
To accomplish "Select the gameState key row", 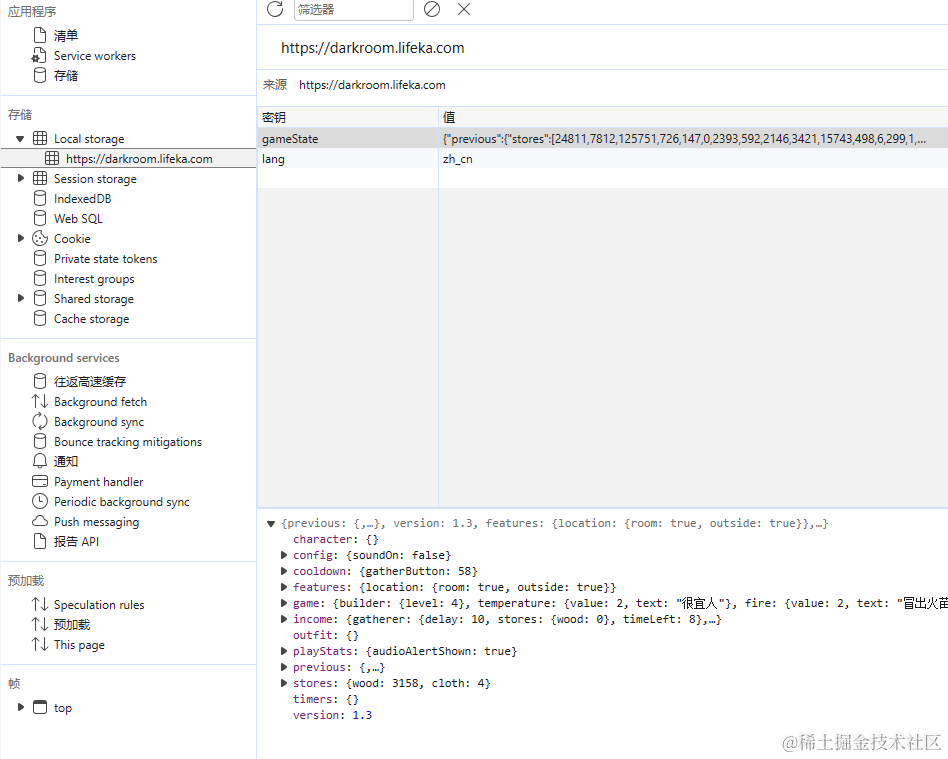I will (x=603, y=138).
